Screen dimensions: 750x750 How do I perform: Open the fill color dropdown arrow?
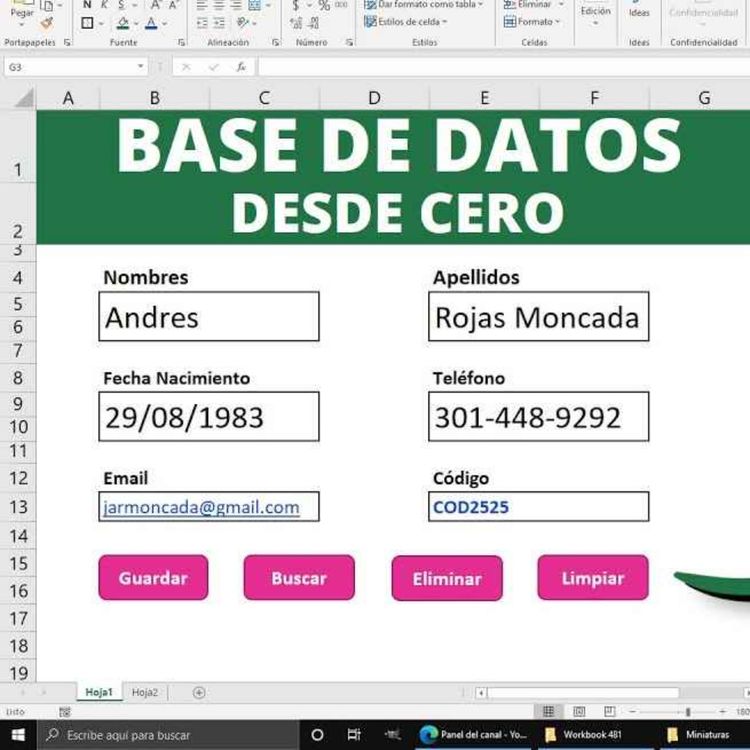pyautogui.click(x=136, y=23)
